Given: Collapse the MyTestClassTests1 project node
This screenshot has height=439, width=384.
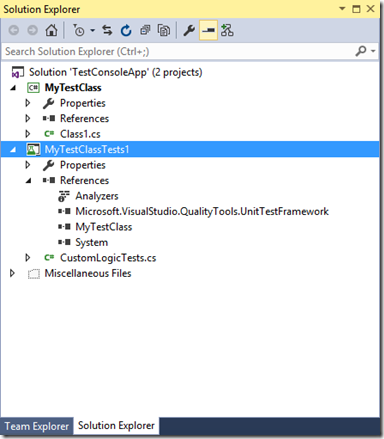Looking at the screenshot, I should click(13, 150).
